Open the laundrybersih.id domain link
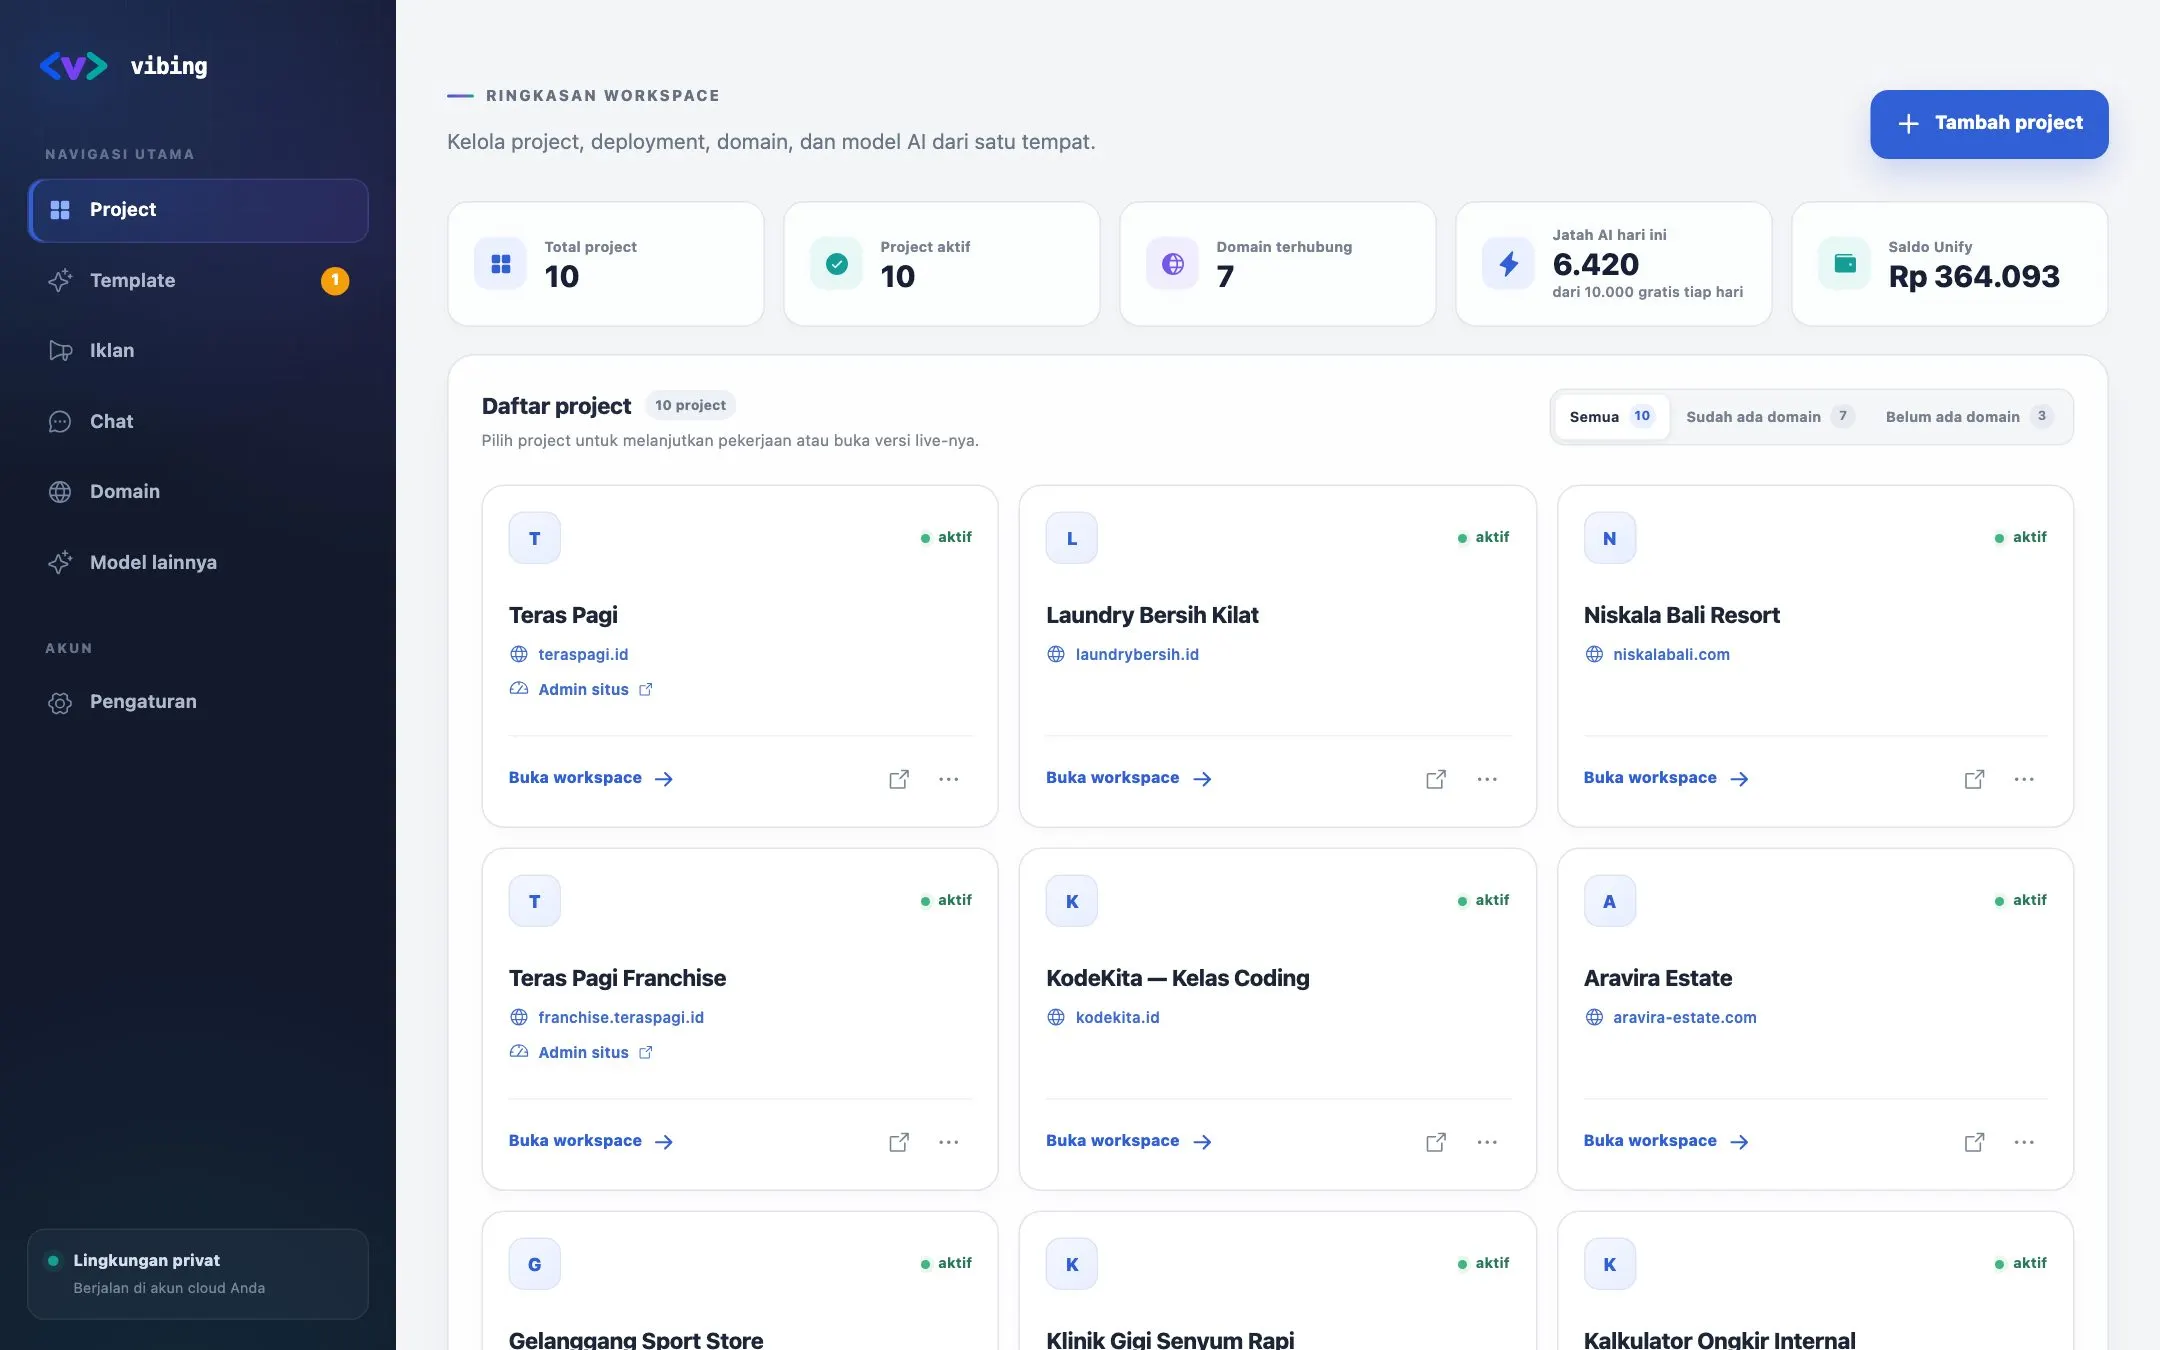The width and height of the screenshot is (2160, 1350). [1137, 655]
